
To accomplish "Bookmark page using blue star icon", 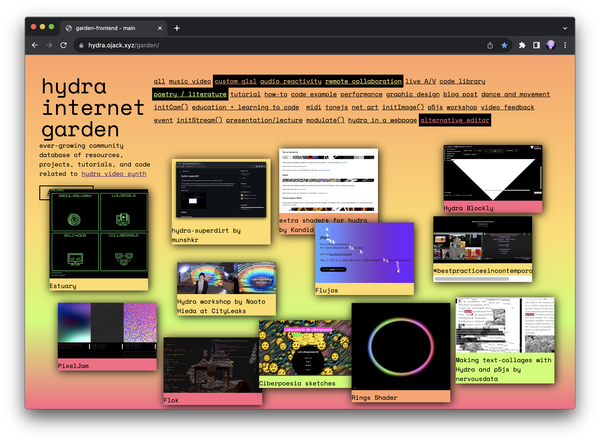I will 504,45.
